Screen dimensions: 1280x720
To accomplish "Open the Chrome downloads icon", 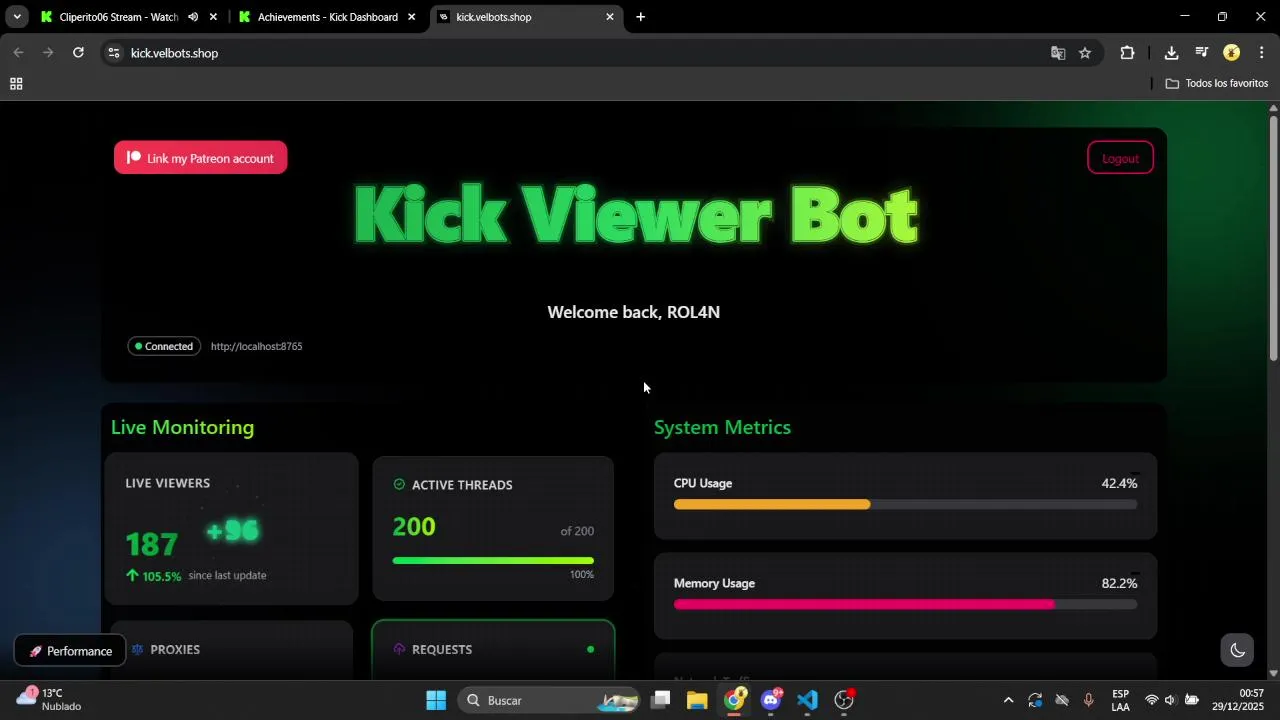I will [1171, 53].
